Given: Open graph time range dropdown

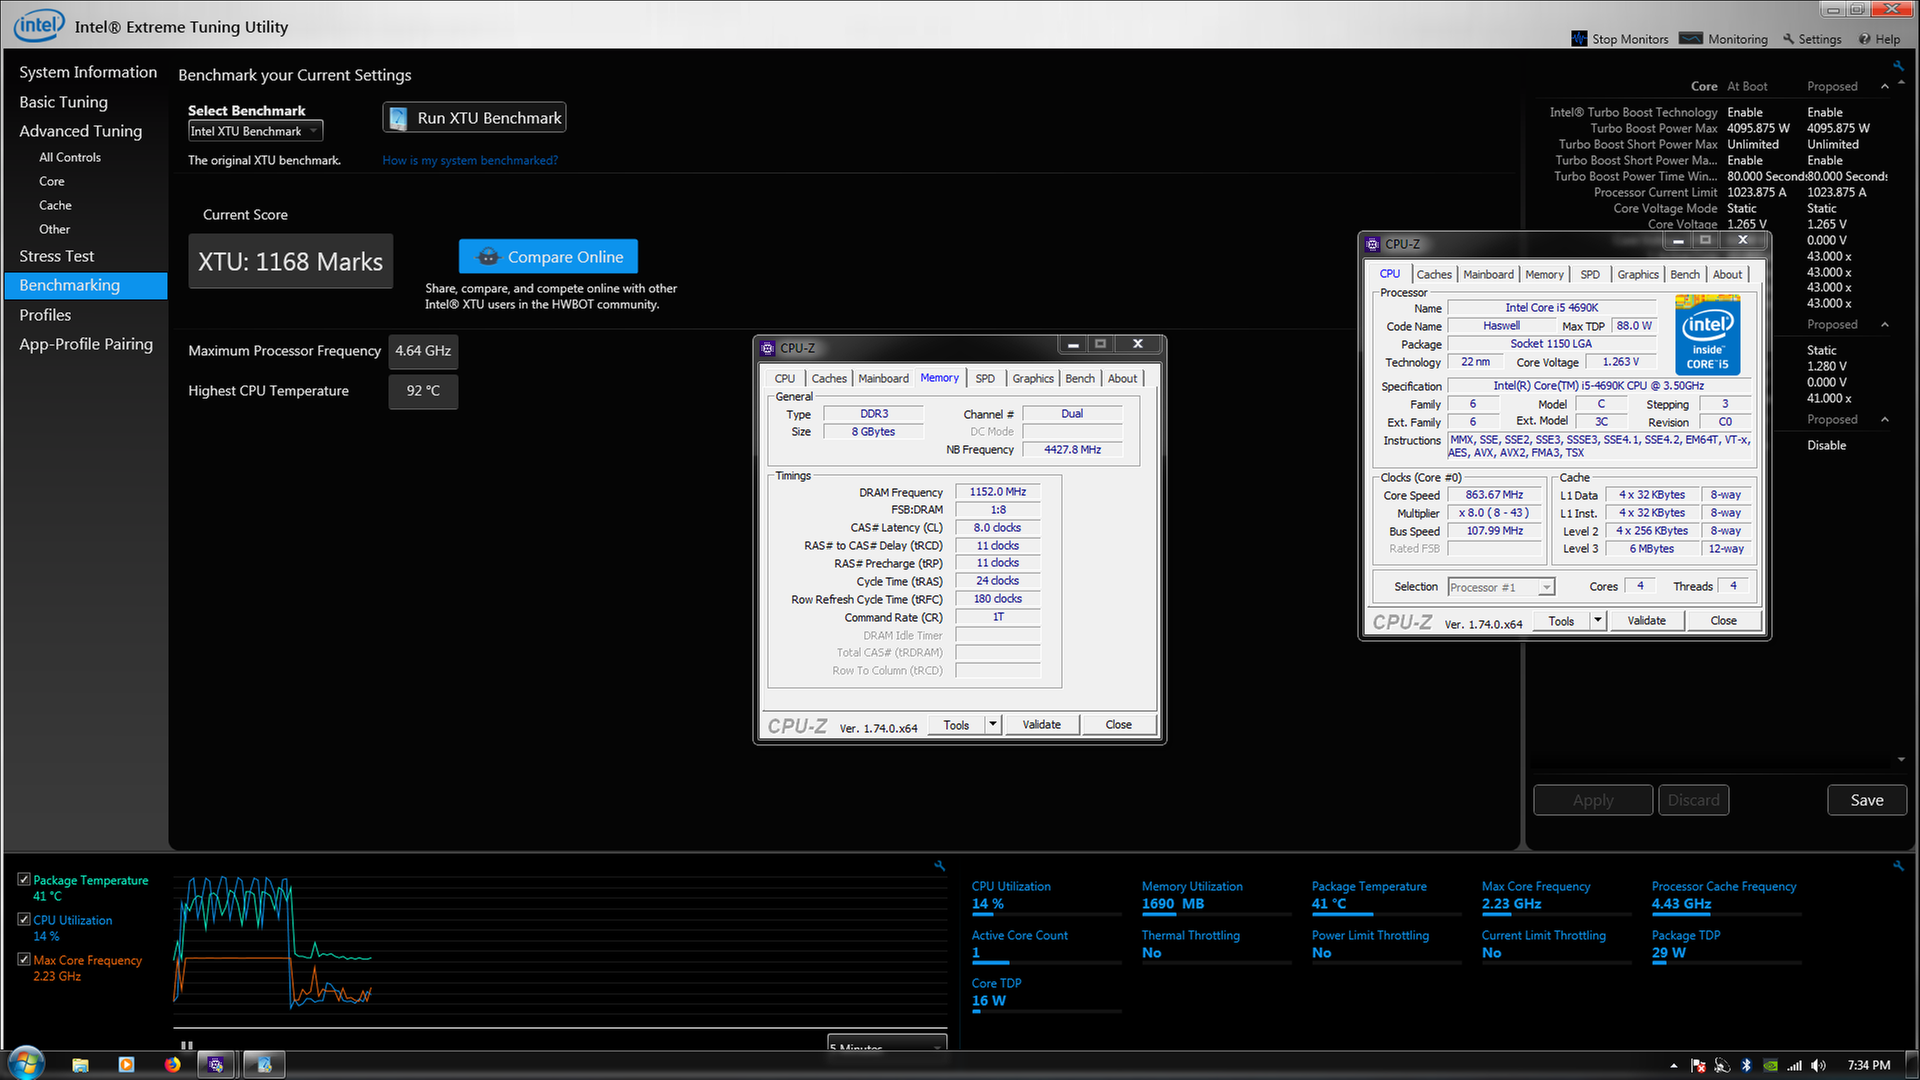Looking at the screenshot, I should coord(887,1044).
